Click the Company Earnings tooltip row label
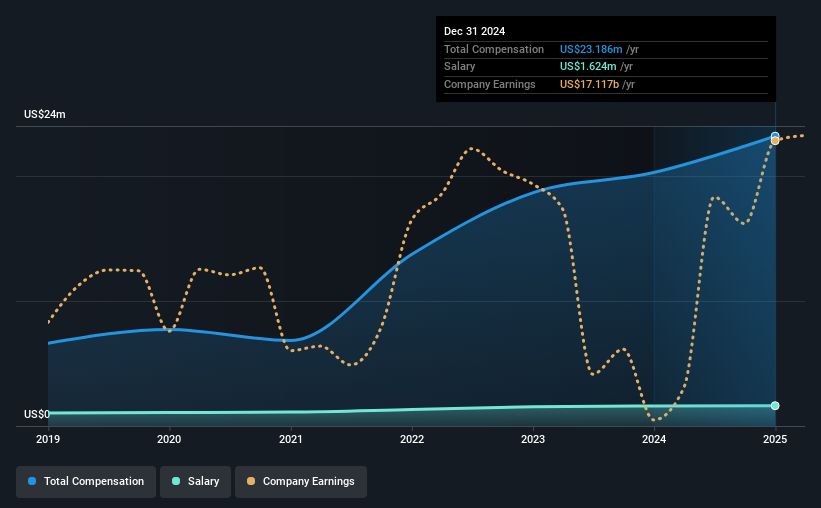The image size is (821, 508). point(490,84)
